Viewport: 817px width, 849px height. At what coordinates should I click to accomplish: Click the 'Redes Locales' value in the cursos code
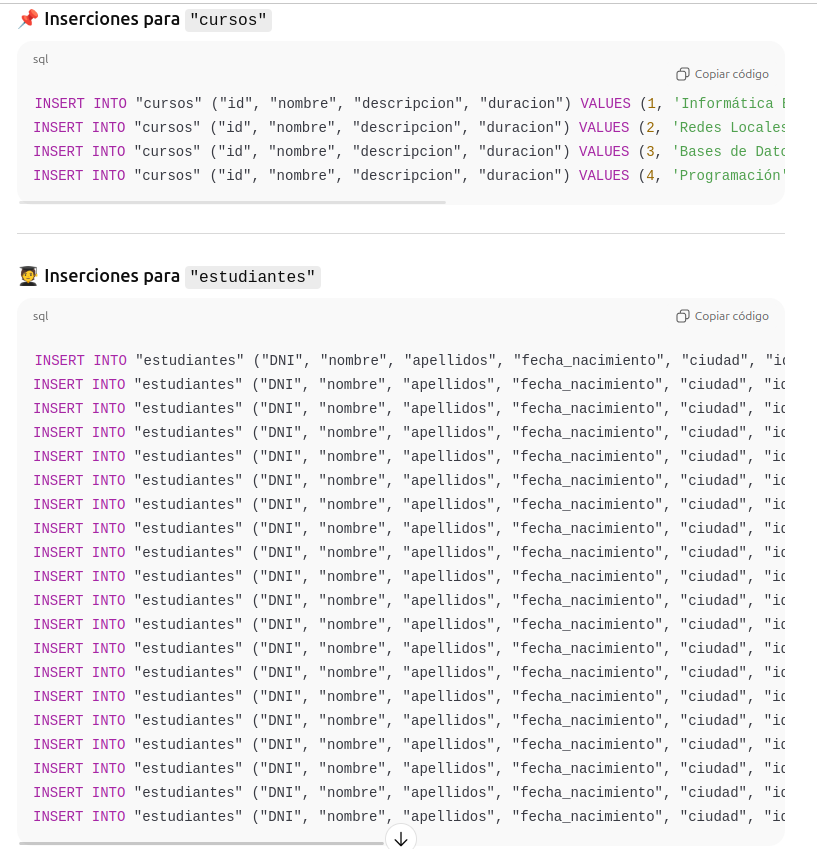click(x=728, y=127)
